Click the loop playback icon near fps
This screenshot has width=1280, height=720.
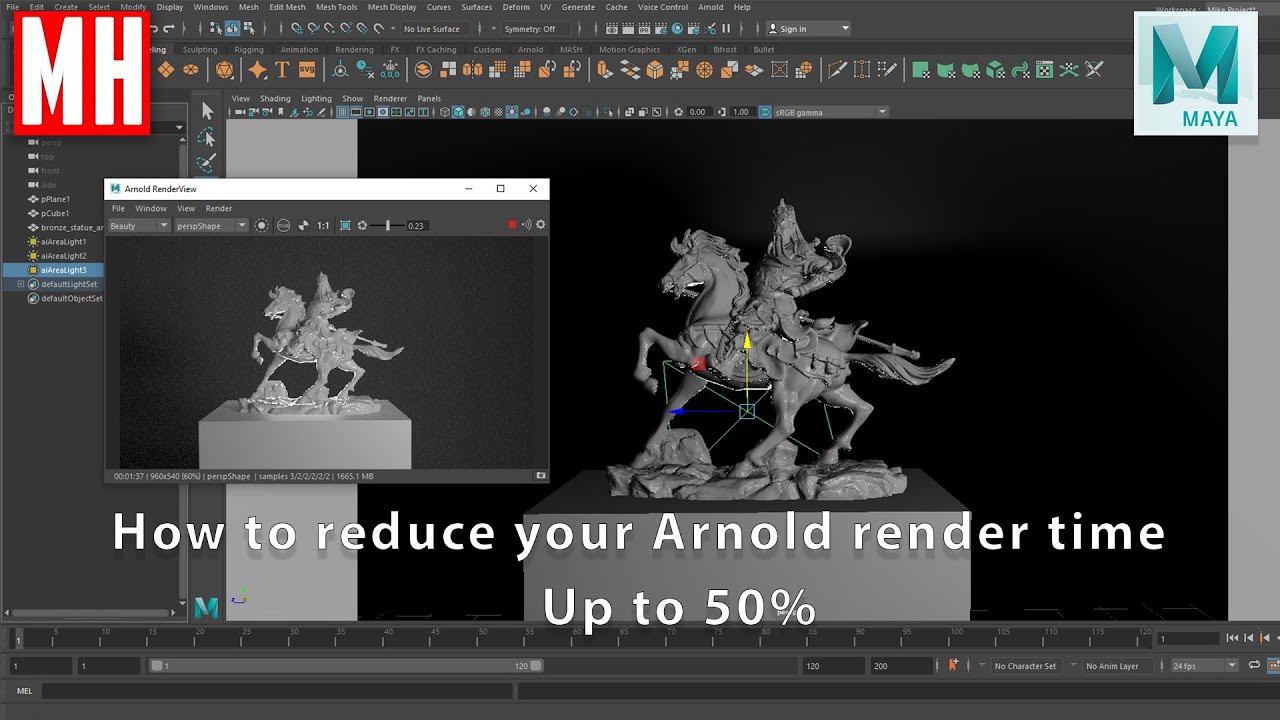(x=1254, y=665)
